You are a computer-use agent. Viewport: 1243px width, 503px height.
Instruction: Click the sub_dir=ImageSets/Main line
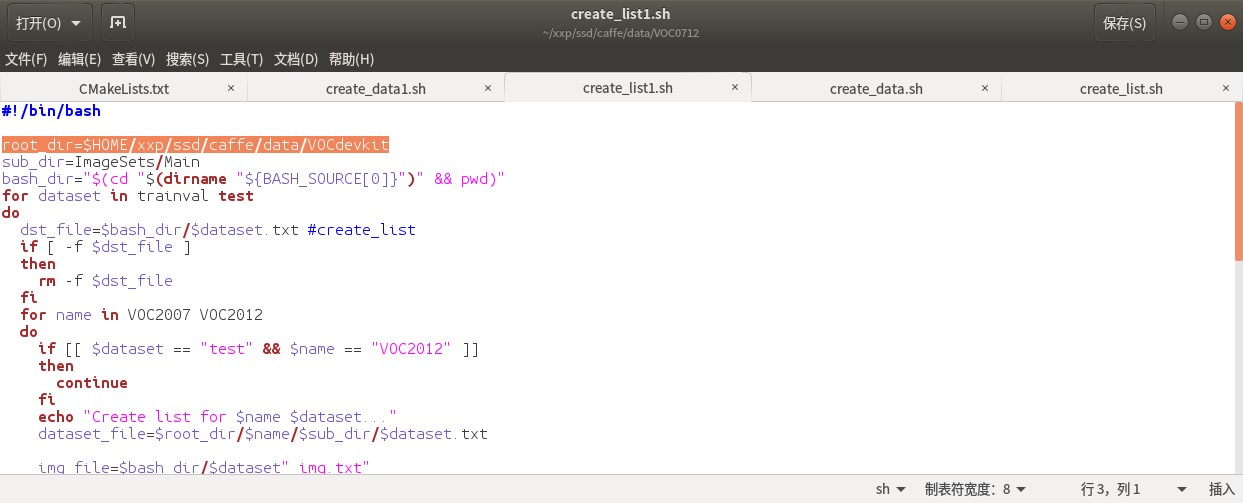pyautogui.click(x=101, y=162)
